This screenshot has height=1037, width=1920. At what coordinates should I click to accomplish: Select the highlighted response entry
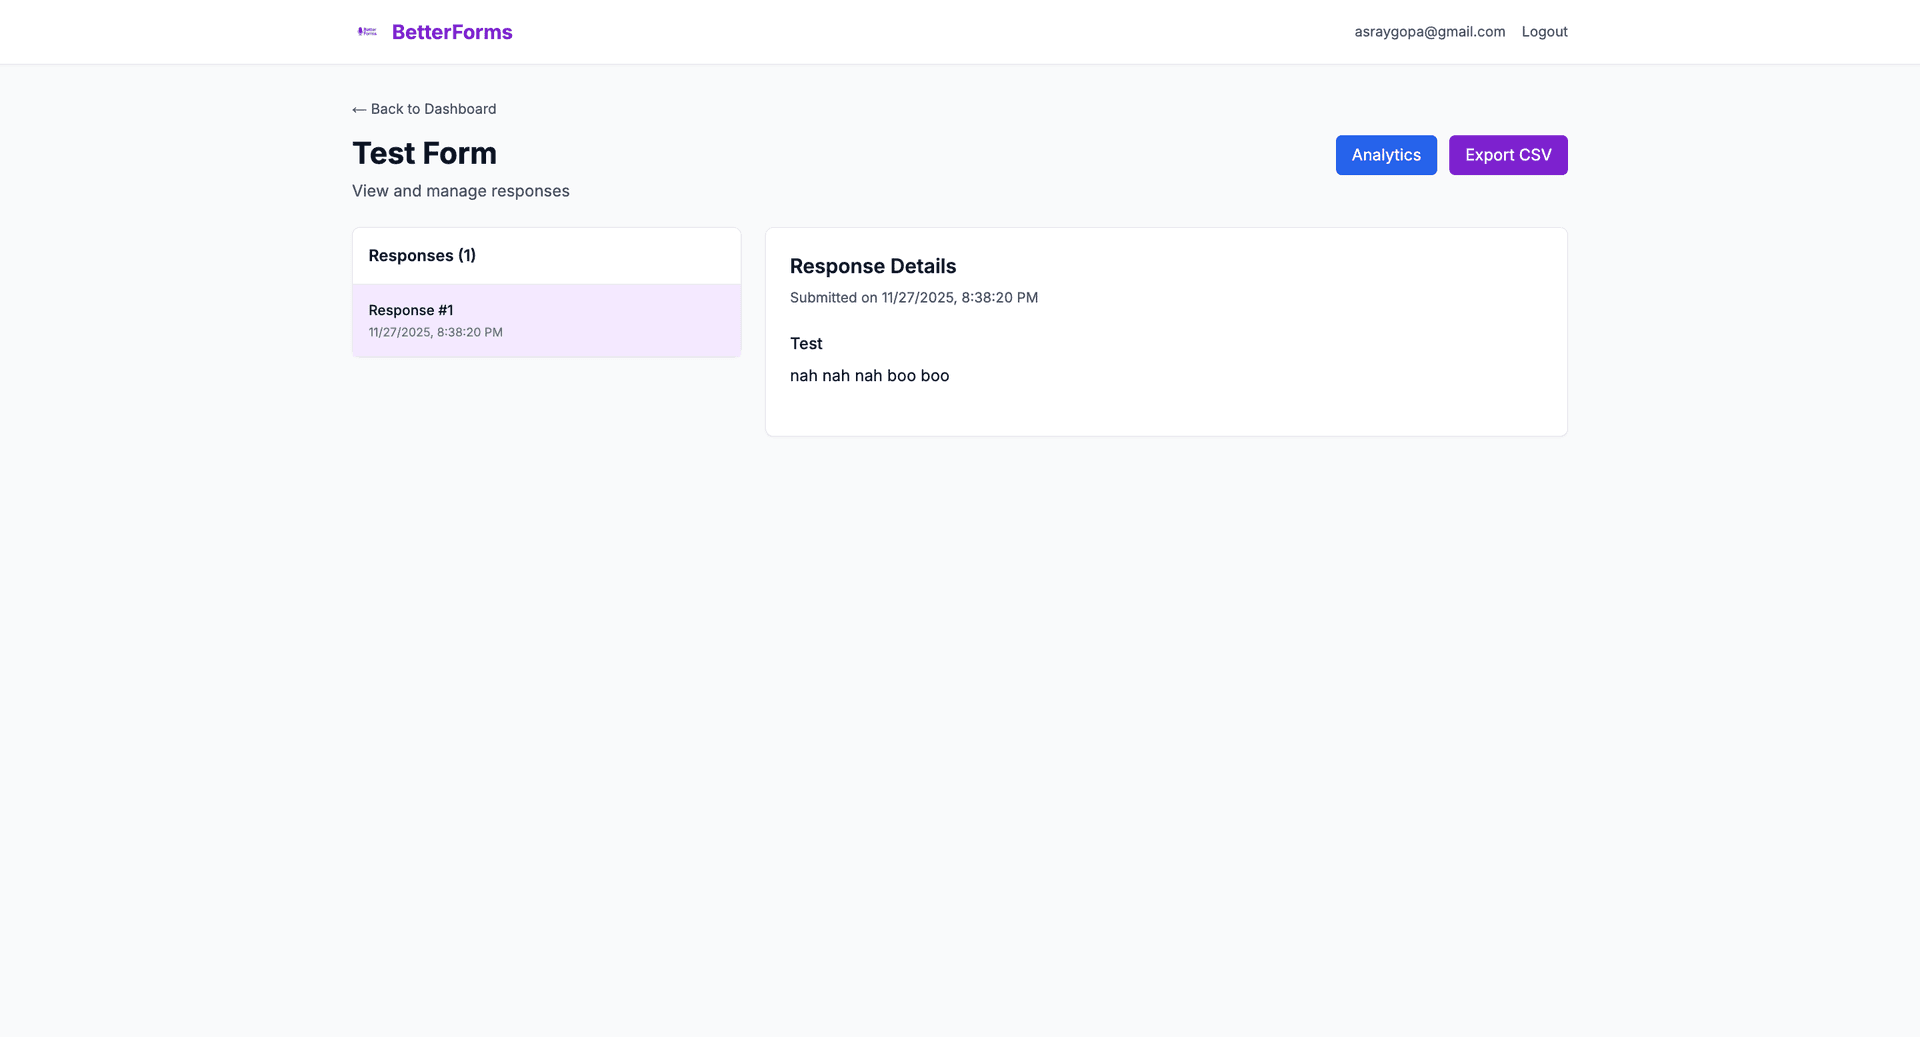[546, 320]
